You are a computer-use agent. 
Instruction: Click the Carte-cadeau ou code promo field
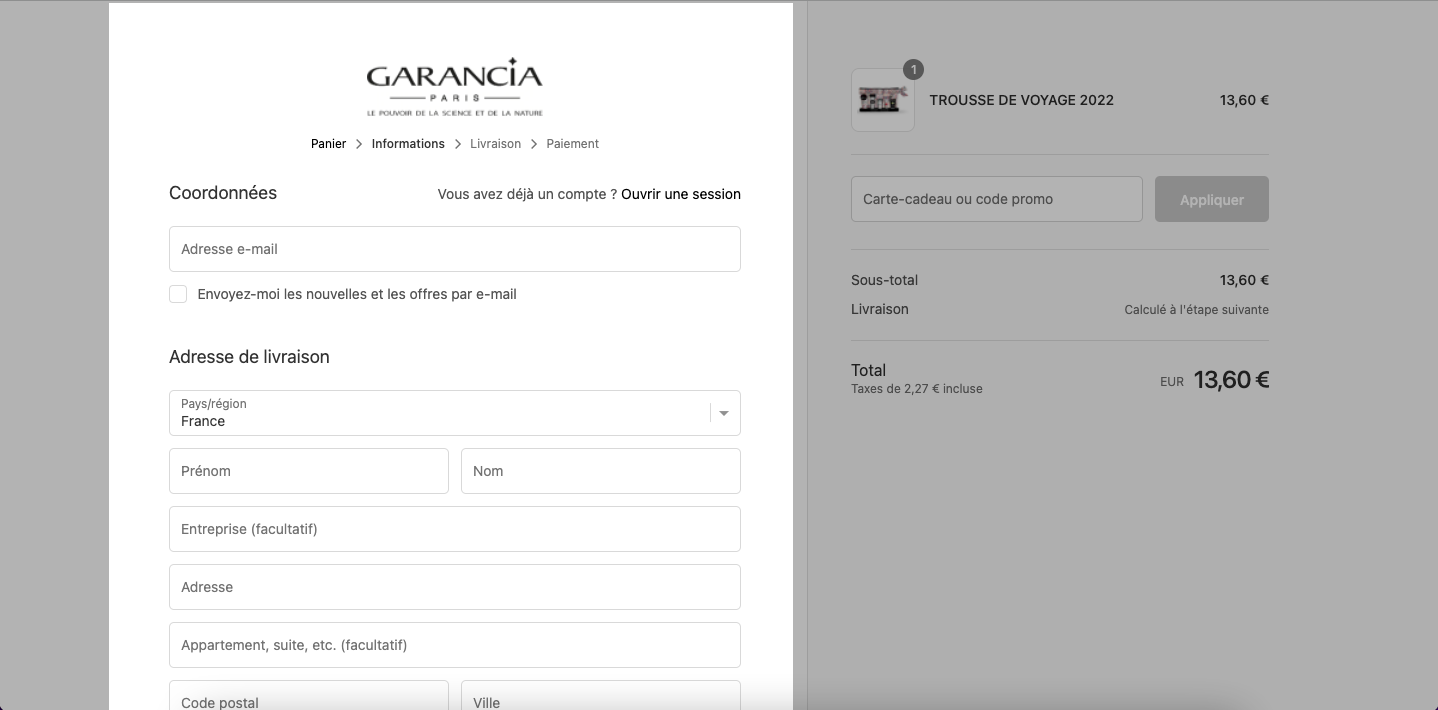[x=997, y=199]
